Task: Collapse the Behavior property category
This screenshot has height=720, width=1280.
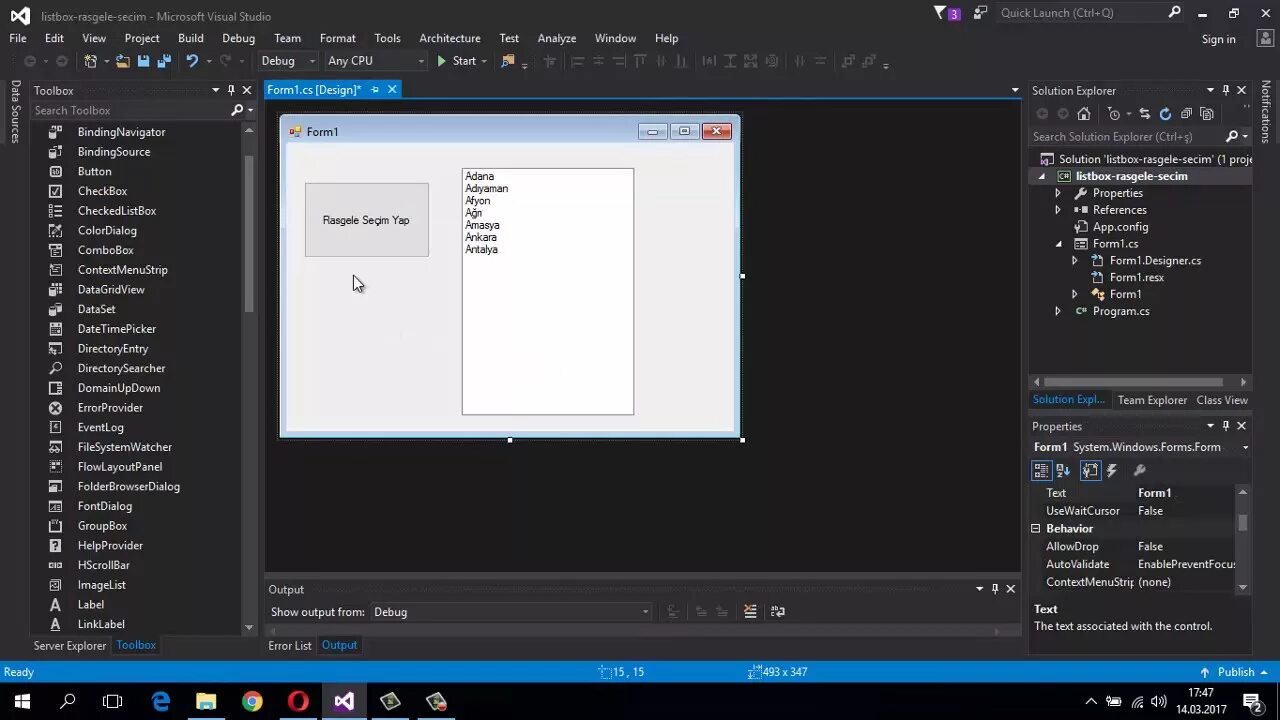Action: tap(1036, 529)
